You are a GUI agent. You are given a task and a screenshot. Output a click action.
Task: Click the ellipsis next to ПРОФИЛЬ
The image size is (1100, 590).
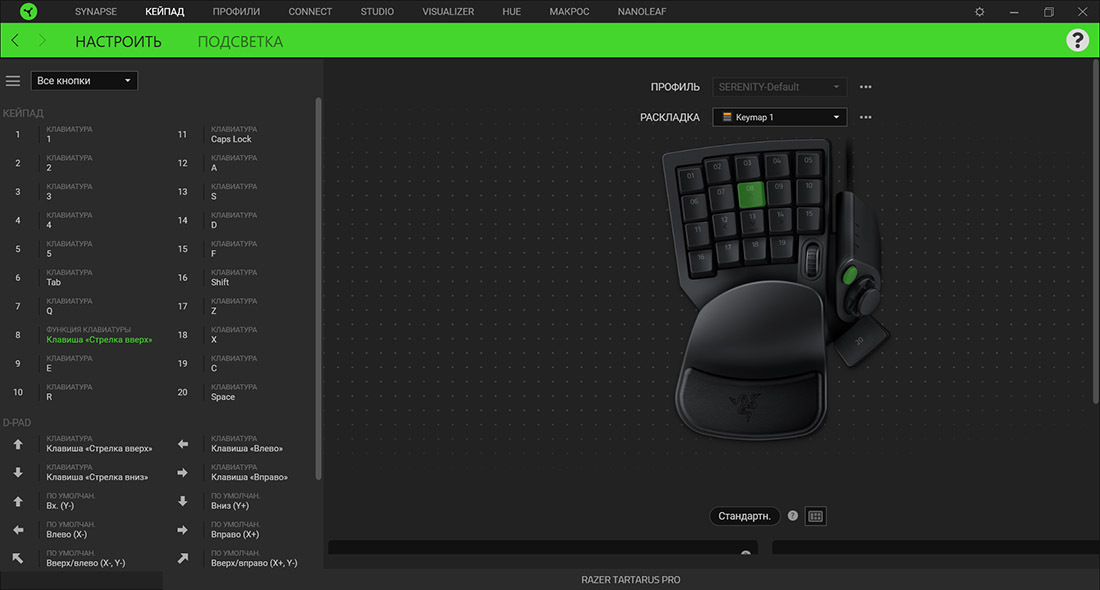(x=865, y=87)
